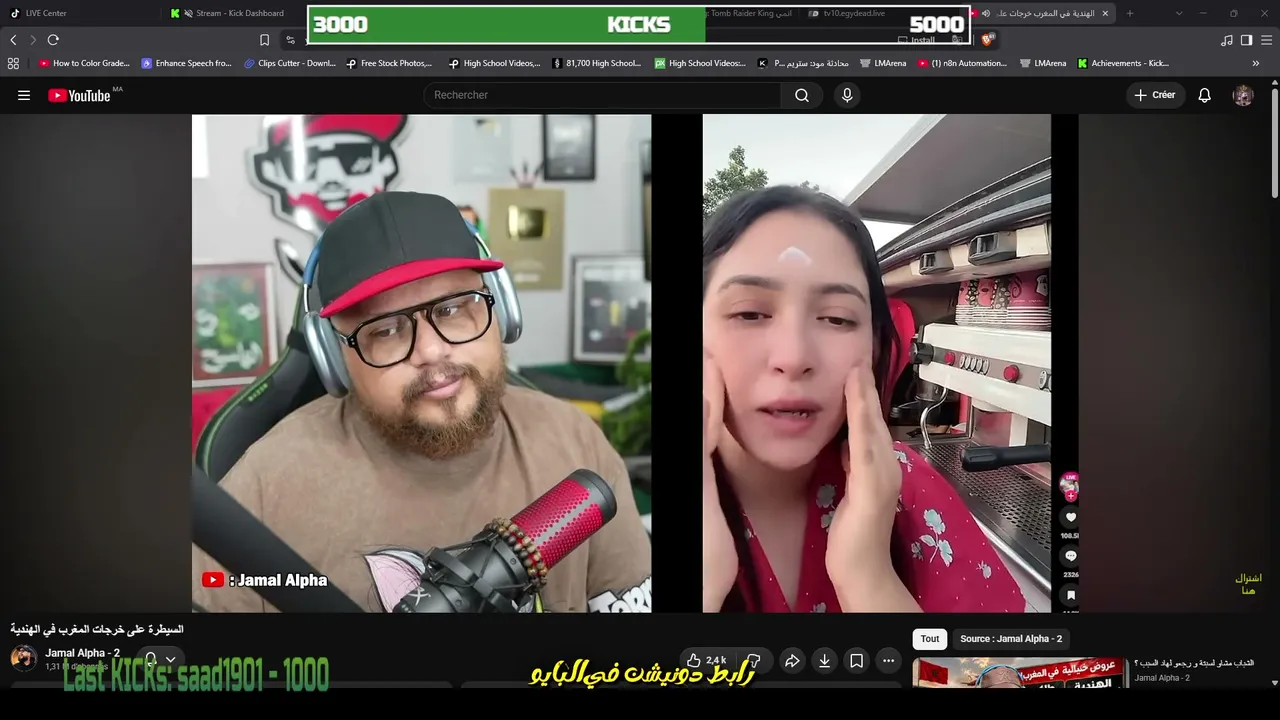
Task: Select the Tout filter chip
Action: pyautogui.click(x=930, y=639)
